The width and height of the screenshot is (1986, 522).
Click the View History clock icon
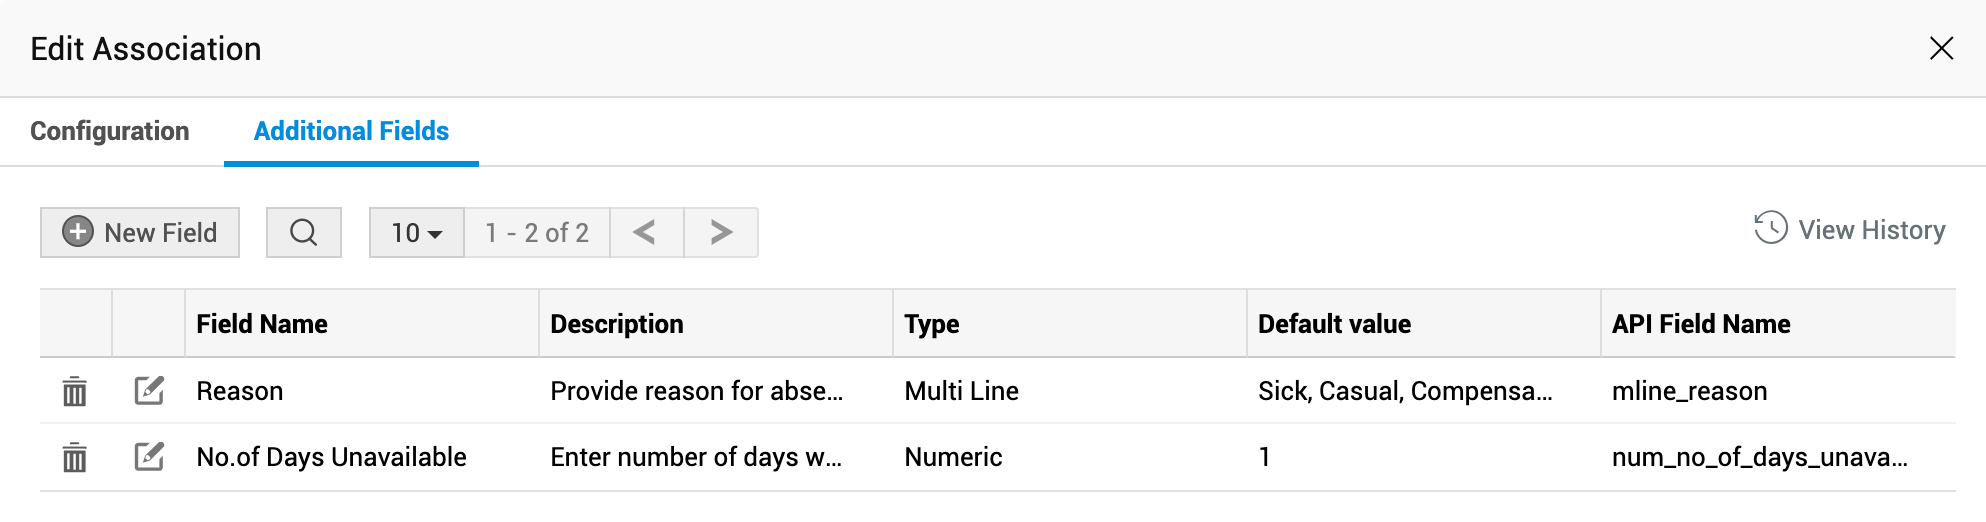[x=1770, y=229]
